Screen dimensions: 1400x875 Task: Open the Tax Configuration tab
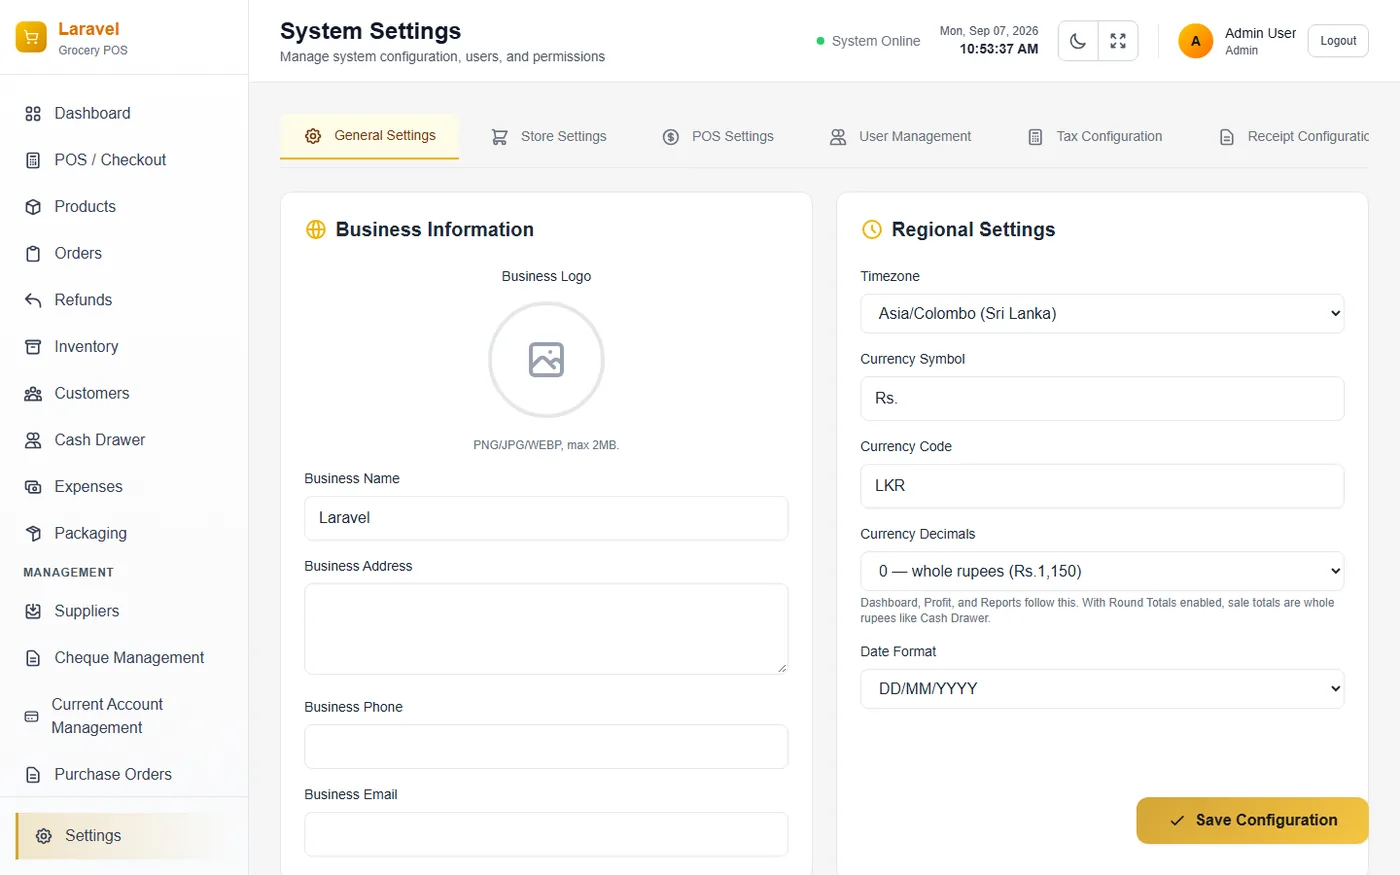coord(1095,137)
